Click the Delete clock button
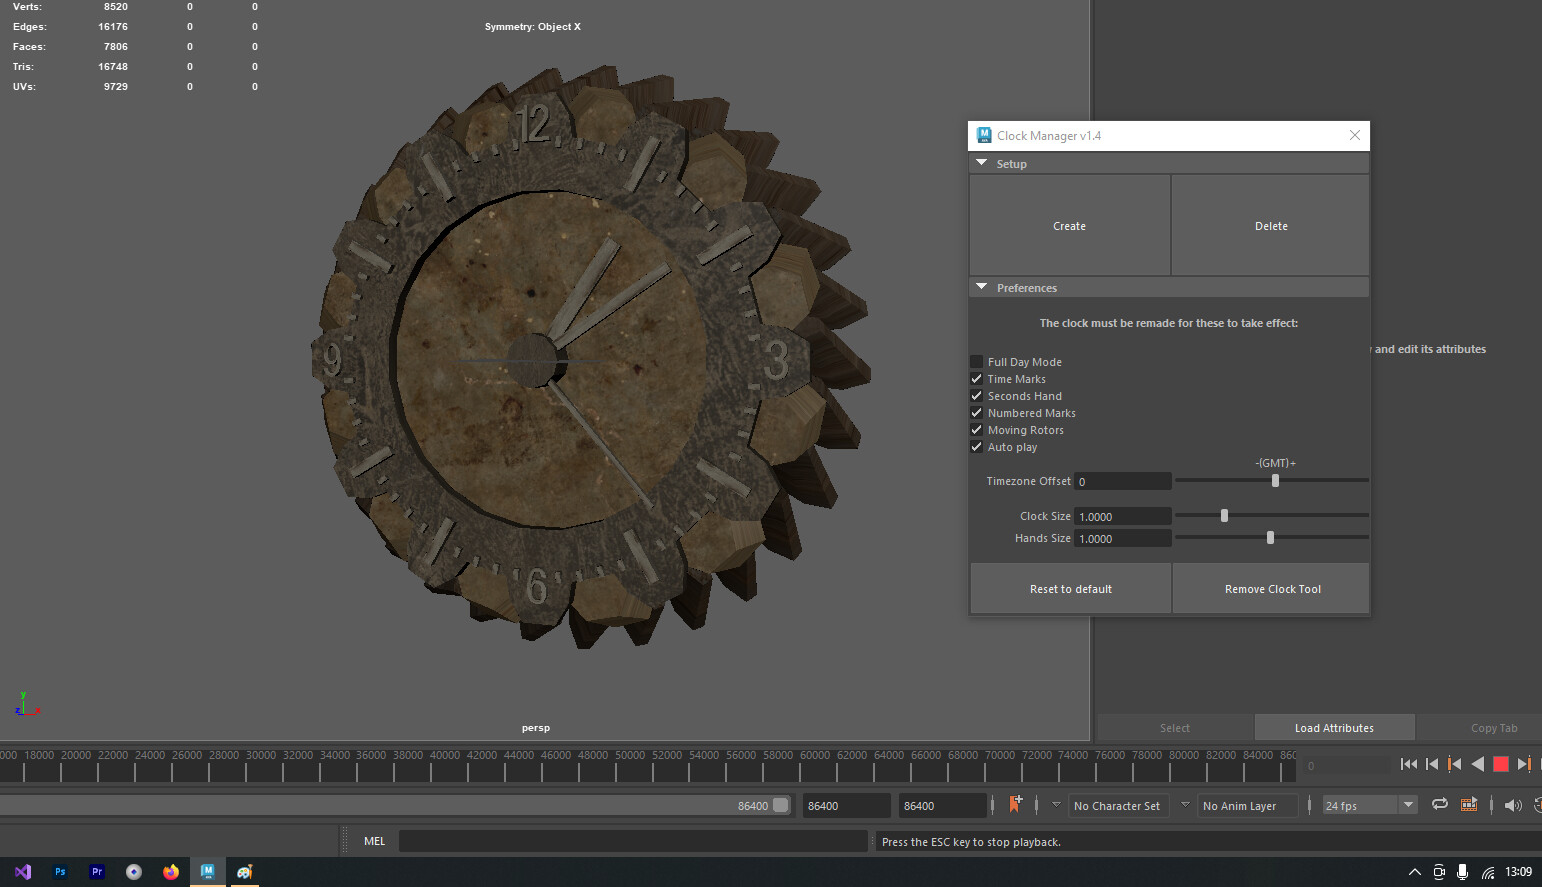This screenshot has height=887, width=1542. click(1271, 226)
